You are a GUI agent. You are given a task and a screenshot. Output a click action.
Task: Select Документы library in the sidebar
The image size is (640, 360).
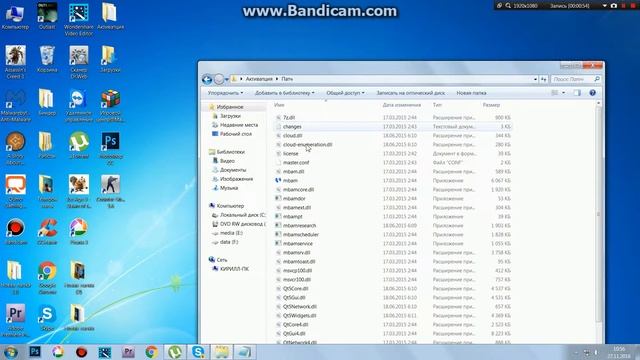(233, 170)
